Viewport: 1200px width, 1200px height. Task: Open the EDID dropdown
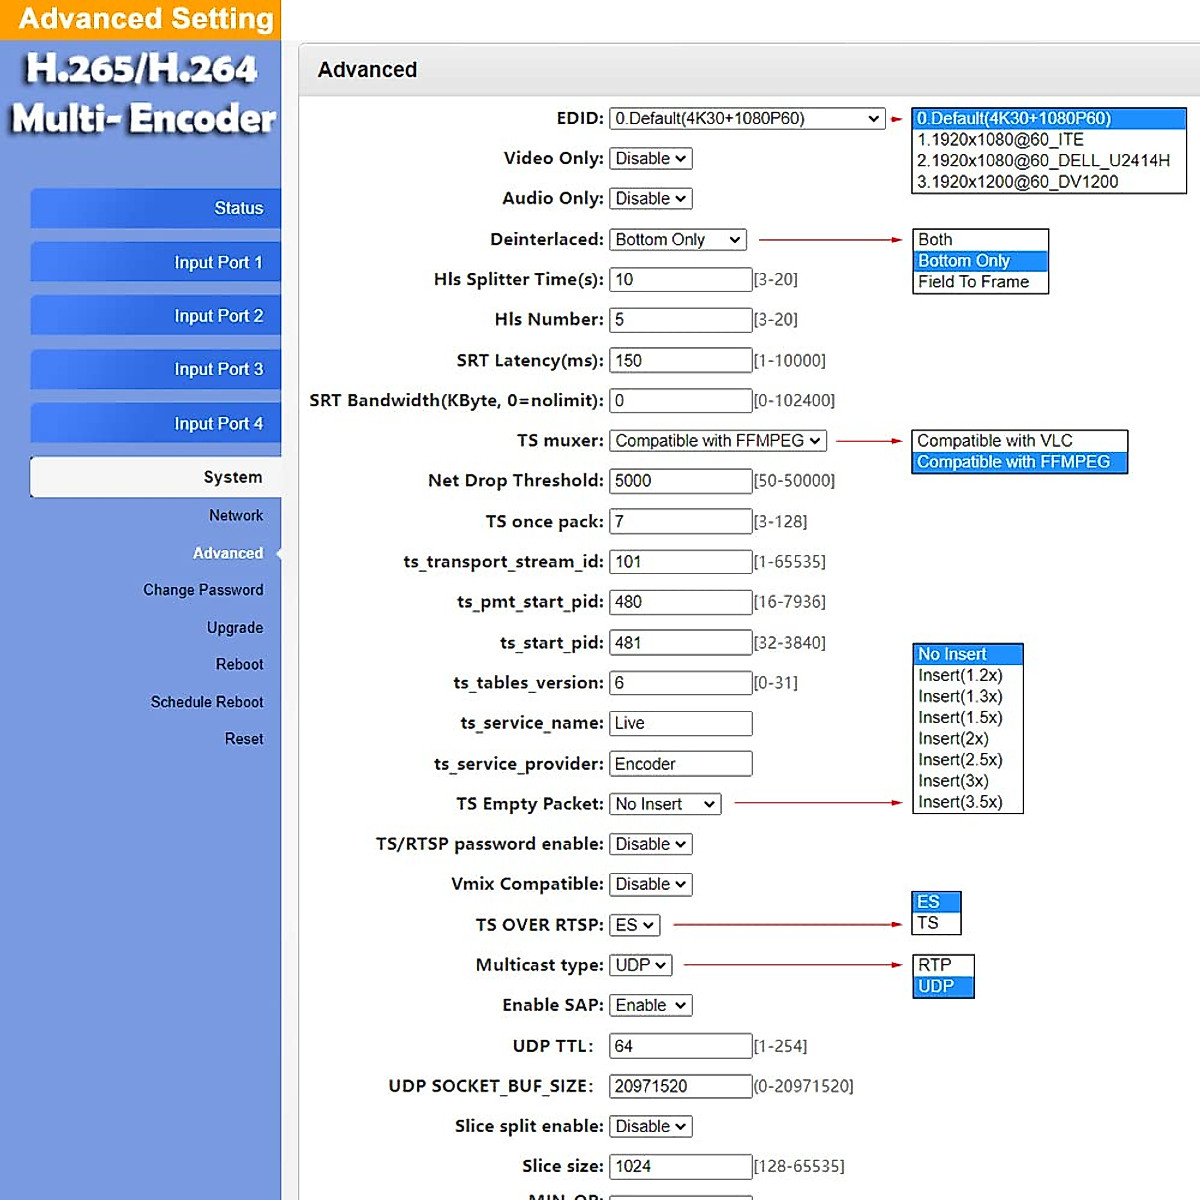[x=746, y=119]
